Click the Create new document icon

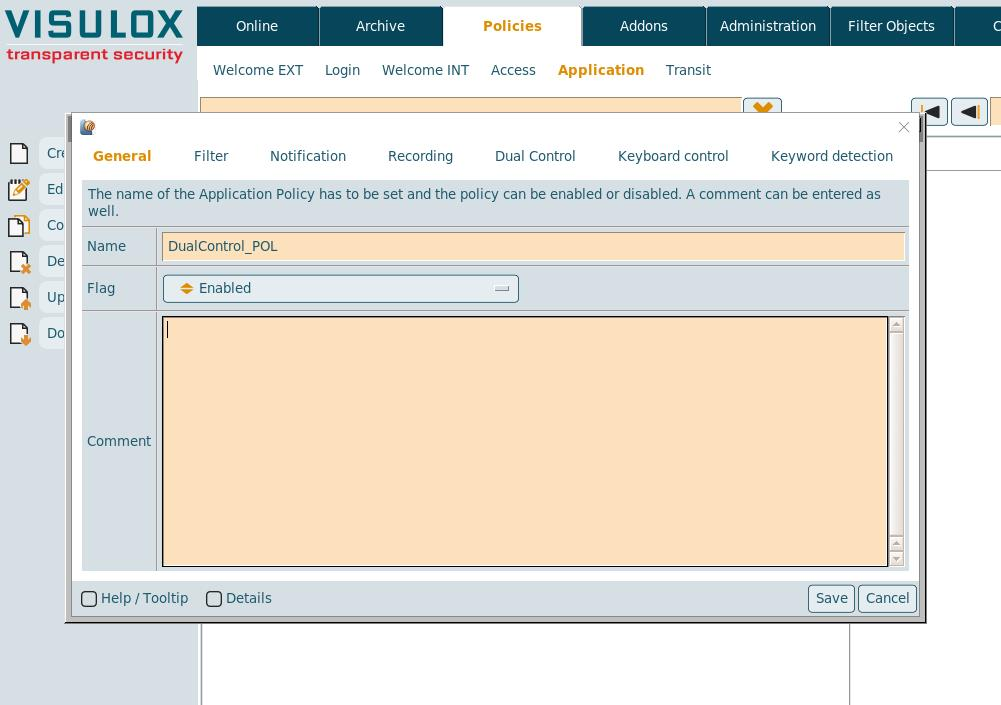point(19,153)
